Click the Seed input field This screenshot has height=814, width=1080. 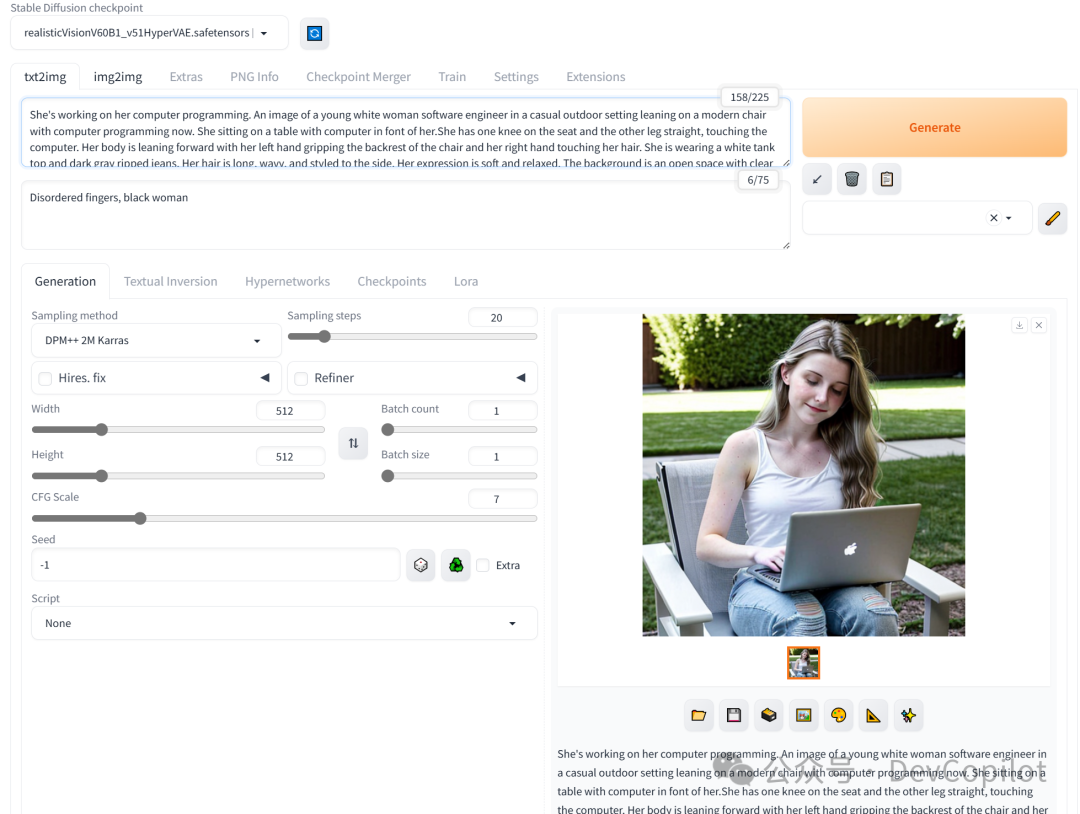(216, 565)
